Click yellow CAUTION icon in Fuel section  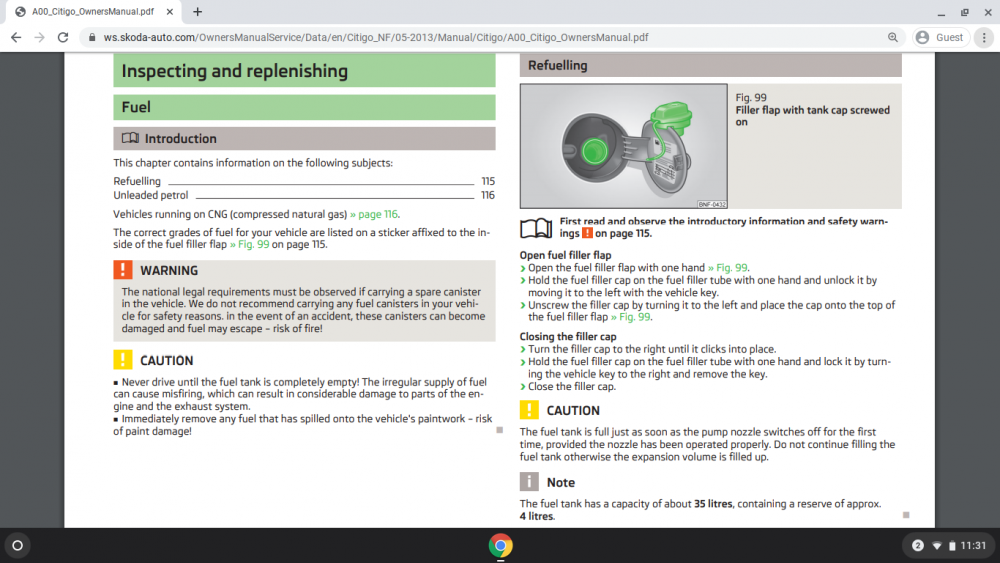123,360
